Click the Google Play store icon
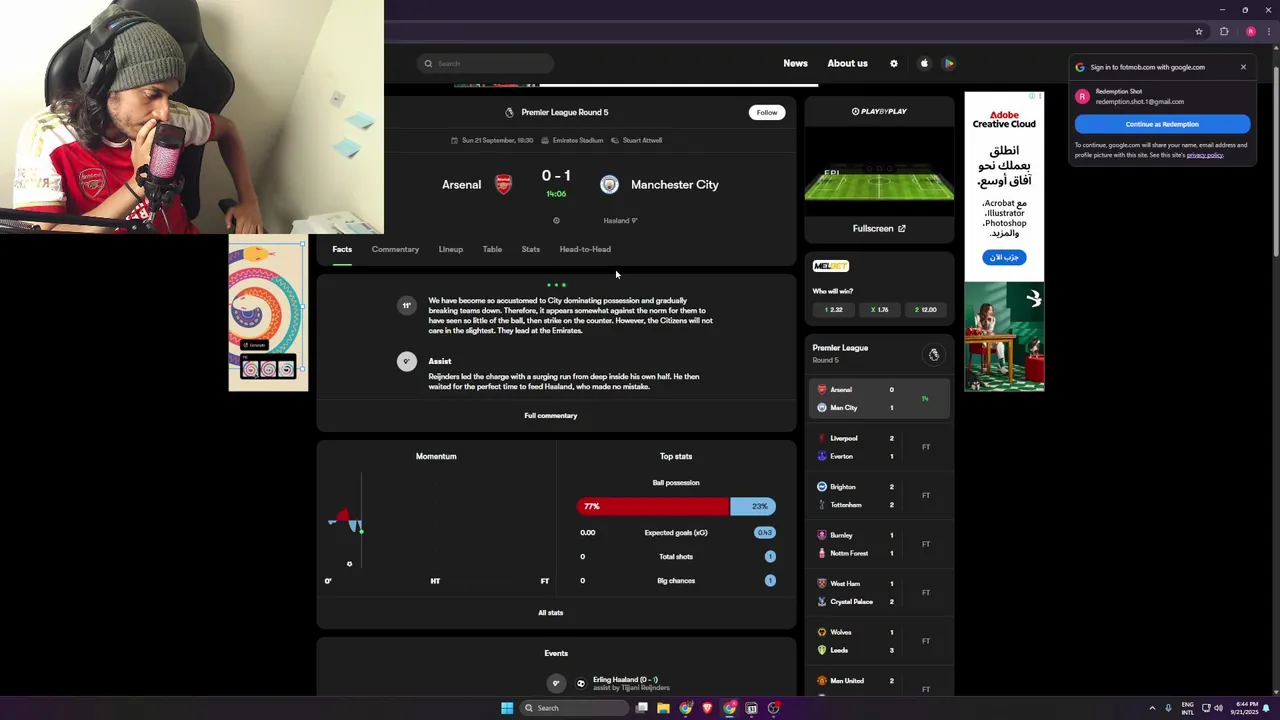This screenshot has height=720, width=1280. tap(949, 63)
